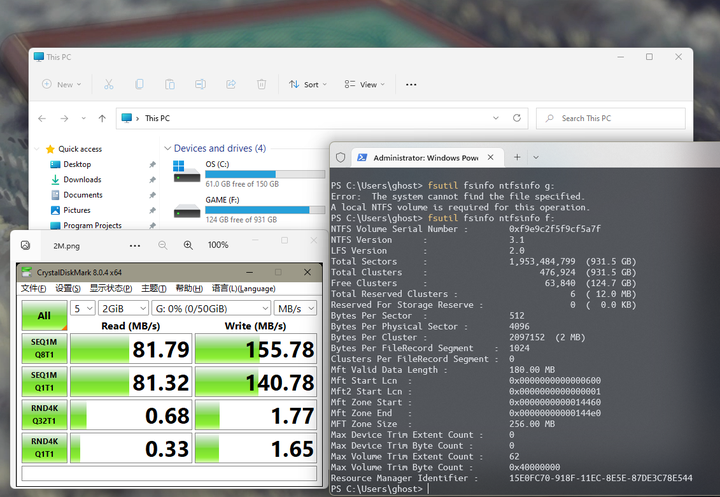
Task: Run the RND4K Q1T1 test
Action: pos(45,448)
